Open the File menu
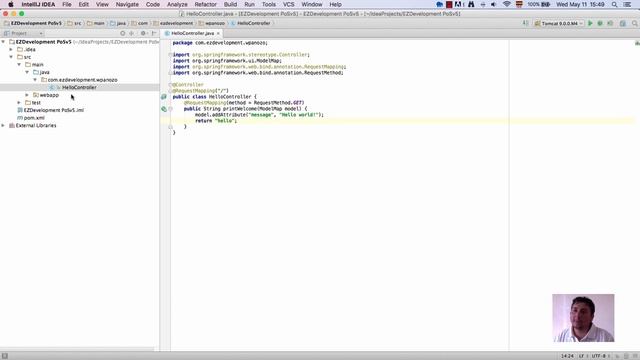640x360 pixels. [67, 4]
